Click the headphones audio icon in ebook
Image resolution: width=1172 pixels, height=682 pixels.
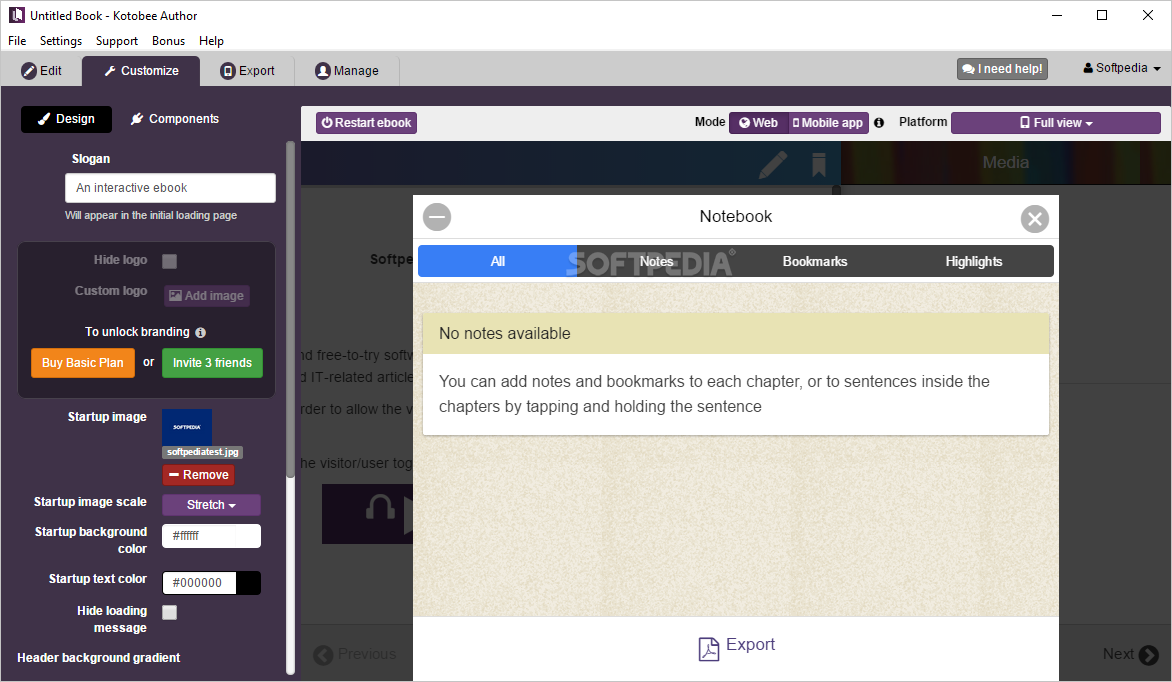(x=380, y=508)
